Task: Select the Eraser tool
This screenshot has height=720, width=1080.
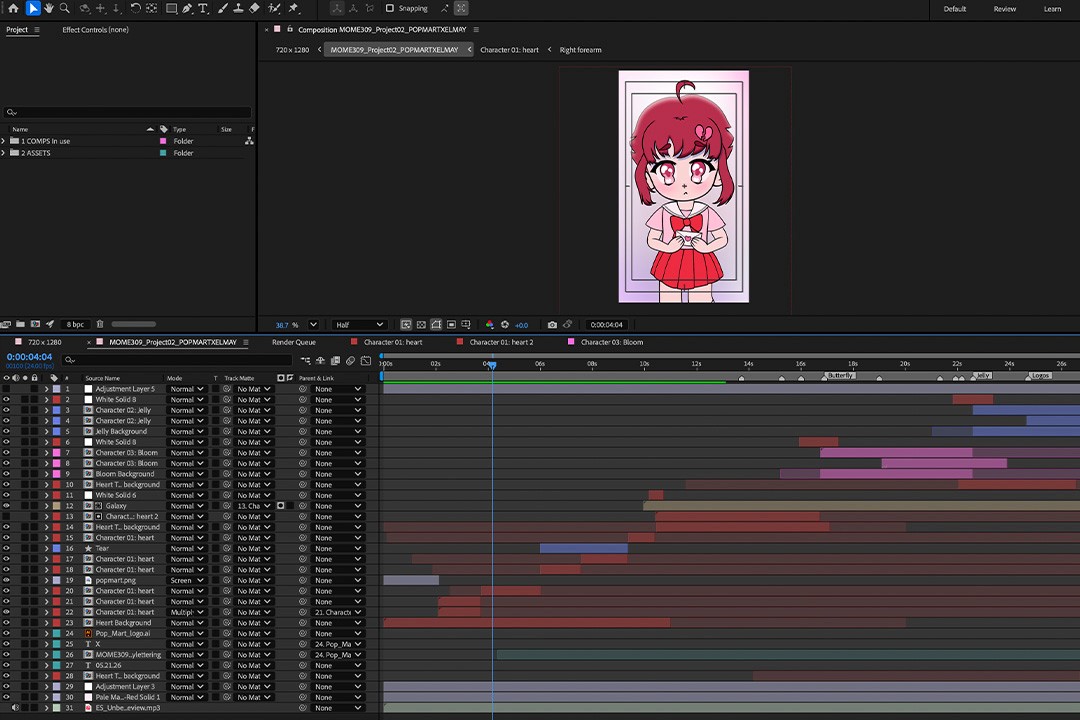Action: tap(254, 8)
